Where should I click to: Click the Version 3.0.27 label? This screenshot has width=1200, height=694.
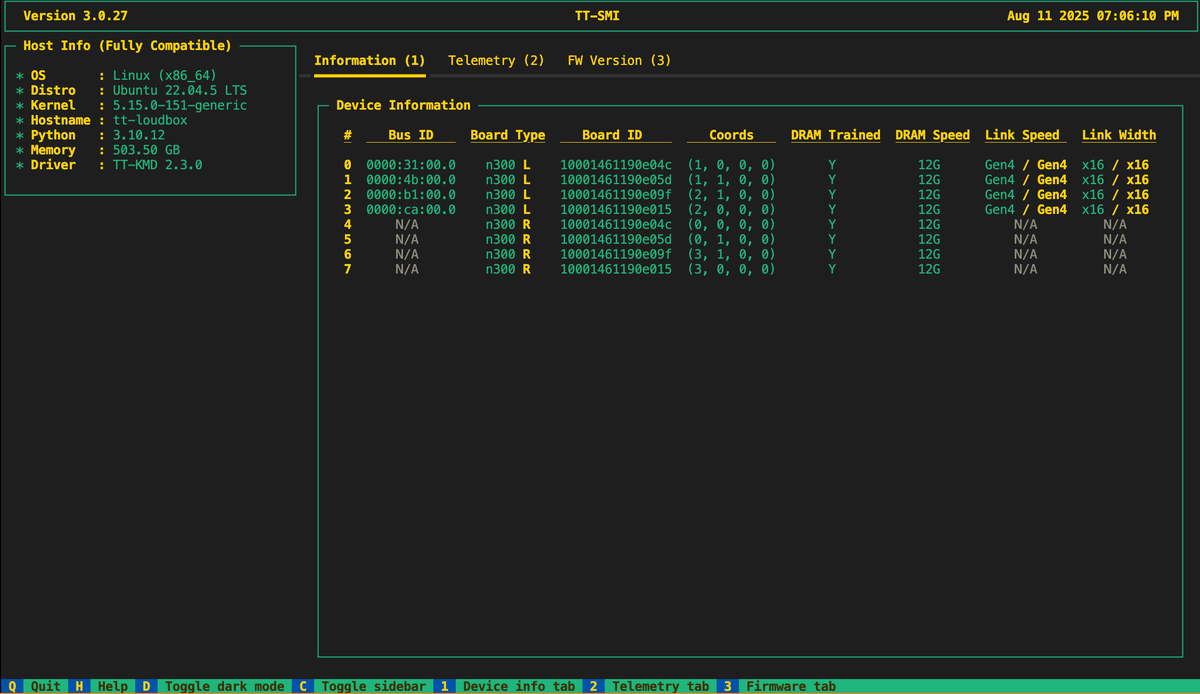tap(75, 16)
